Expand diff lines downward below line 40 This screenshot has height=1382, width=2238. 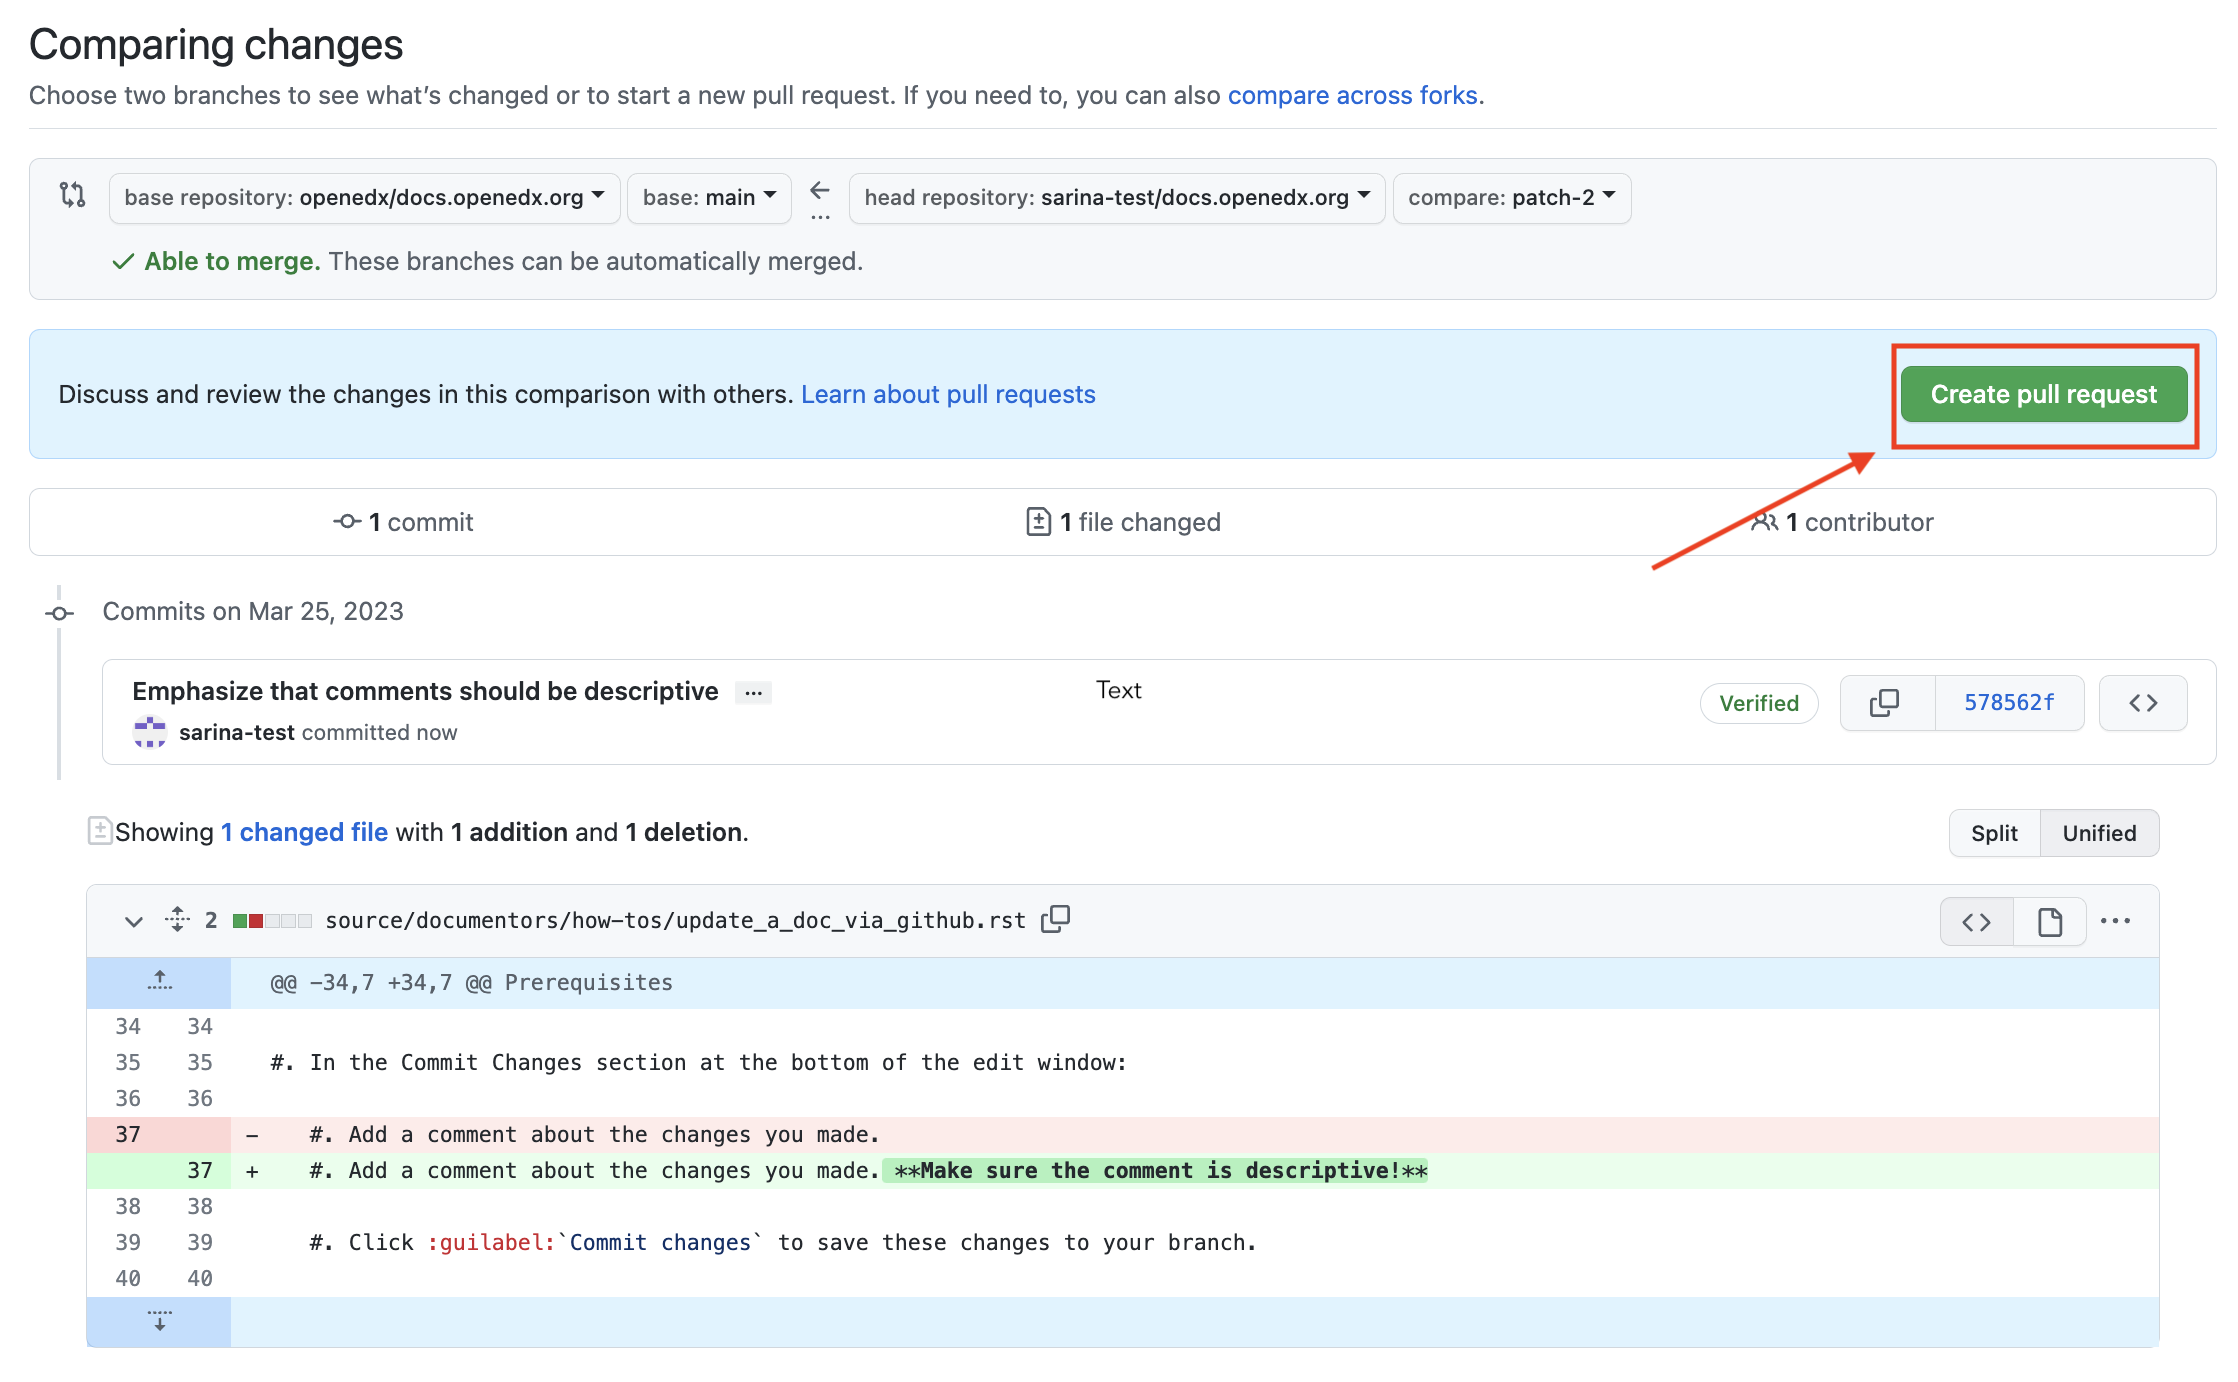tap(159, 1321)
